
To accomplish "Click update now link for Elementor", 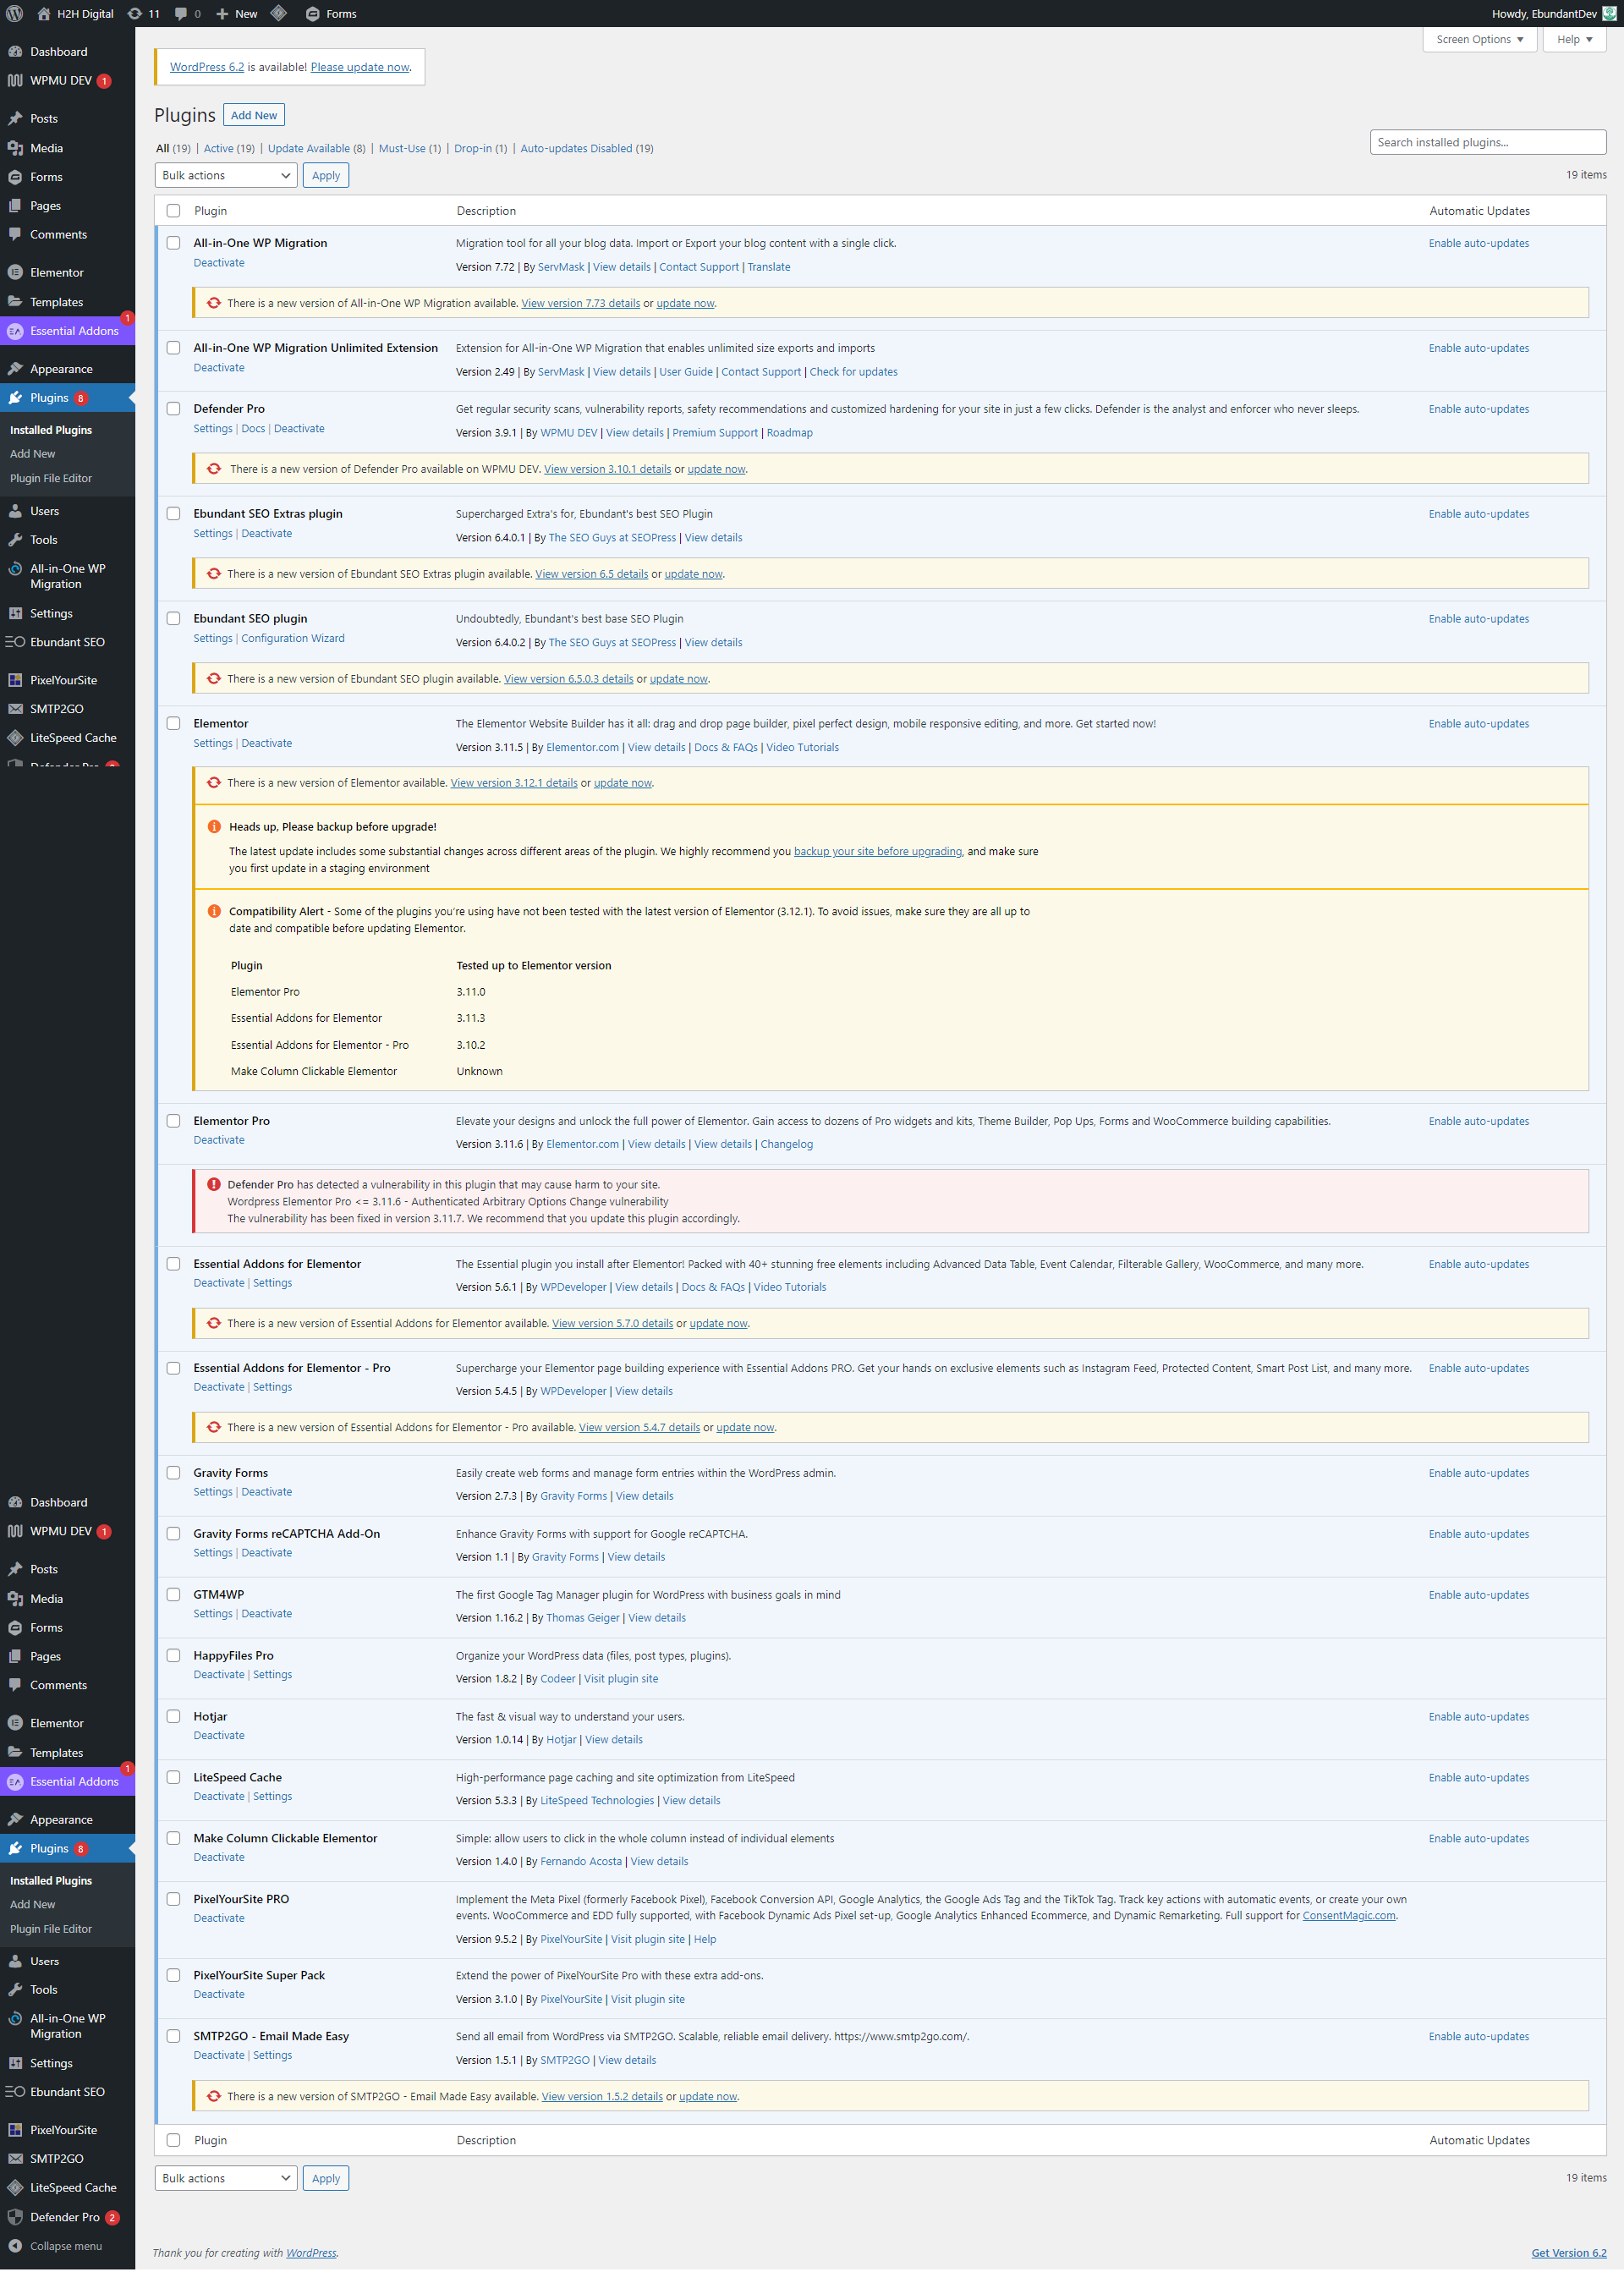I will (x=622, y=783).
